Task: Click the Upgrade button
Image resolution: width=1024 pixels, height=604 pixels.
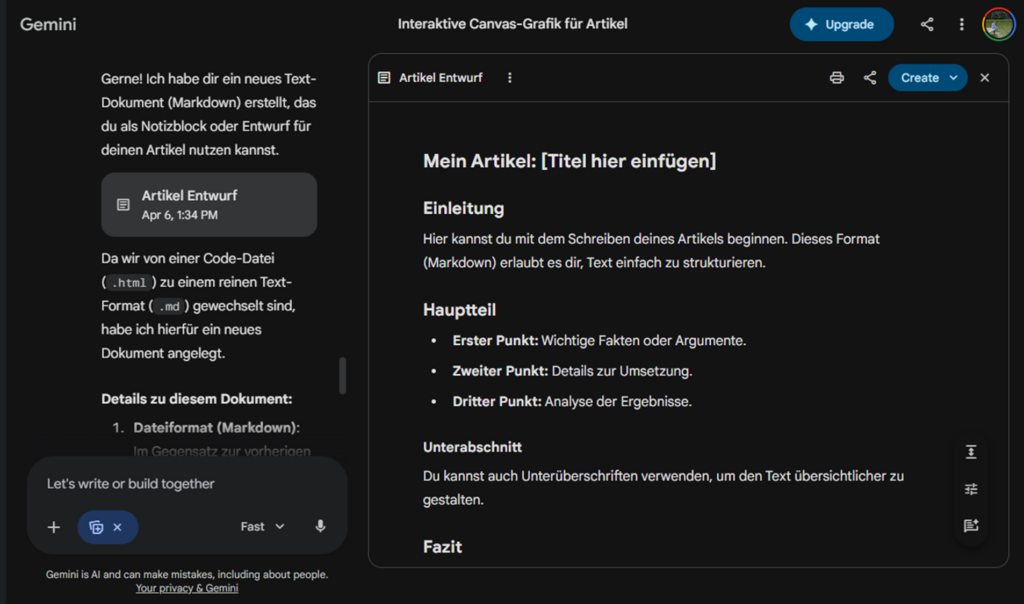Action: (x=841, y=24)
